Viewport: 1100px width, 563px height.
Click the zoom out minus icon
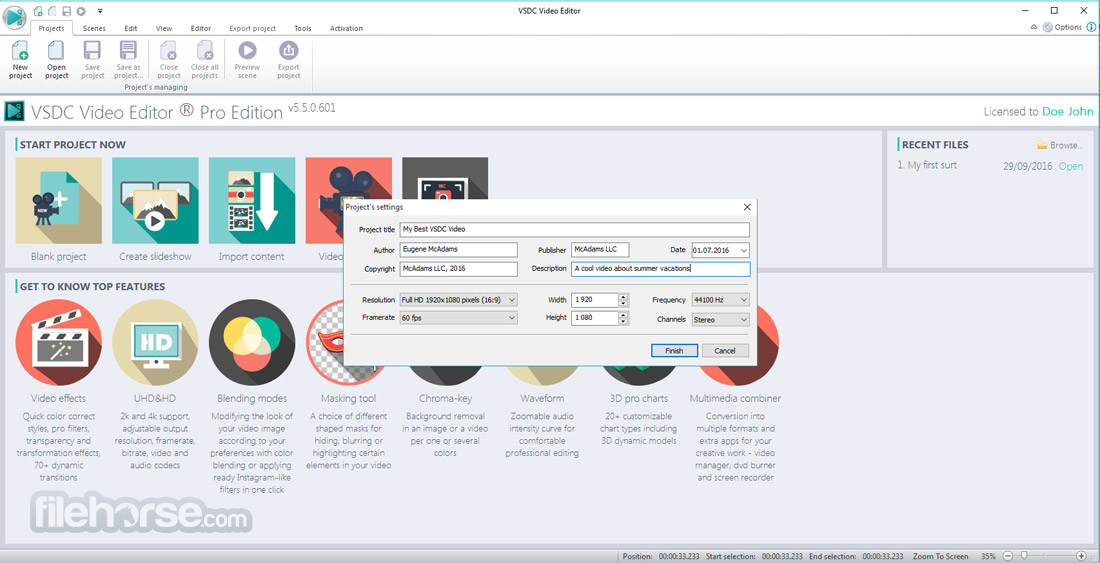coord(1007,556)
